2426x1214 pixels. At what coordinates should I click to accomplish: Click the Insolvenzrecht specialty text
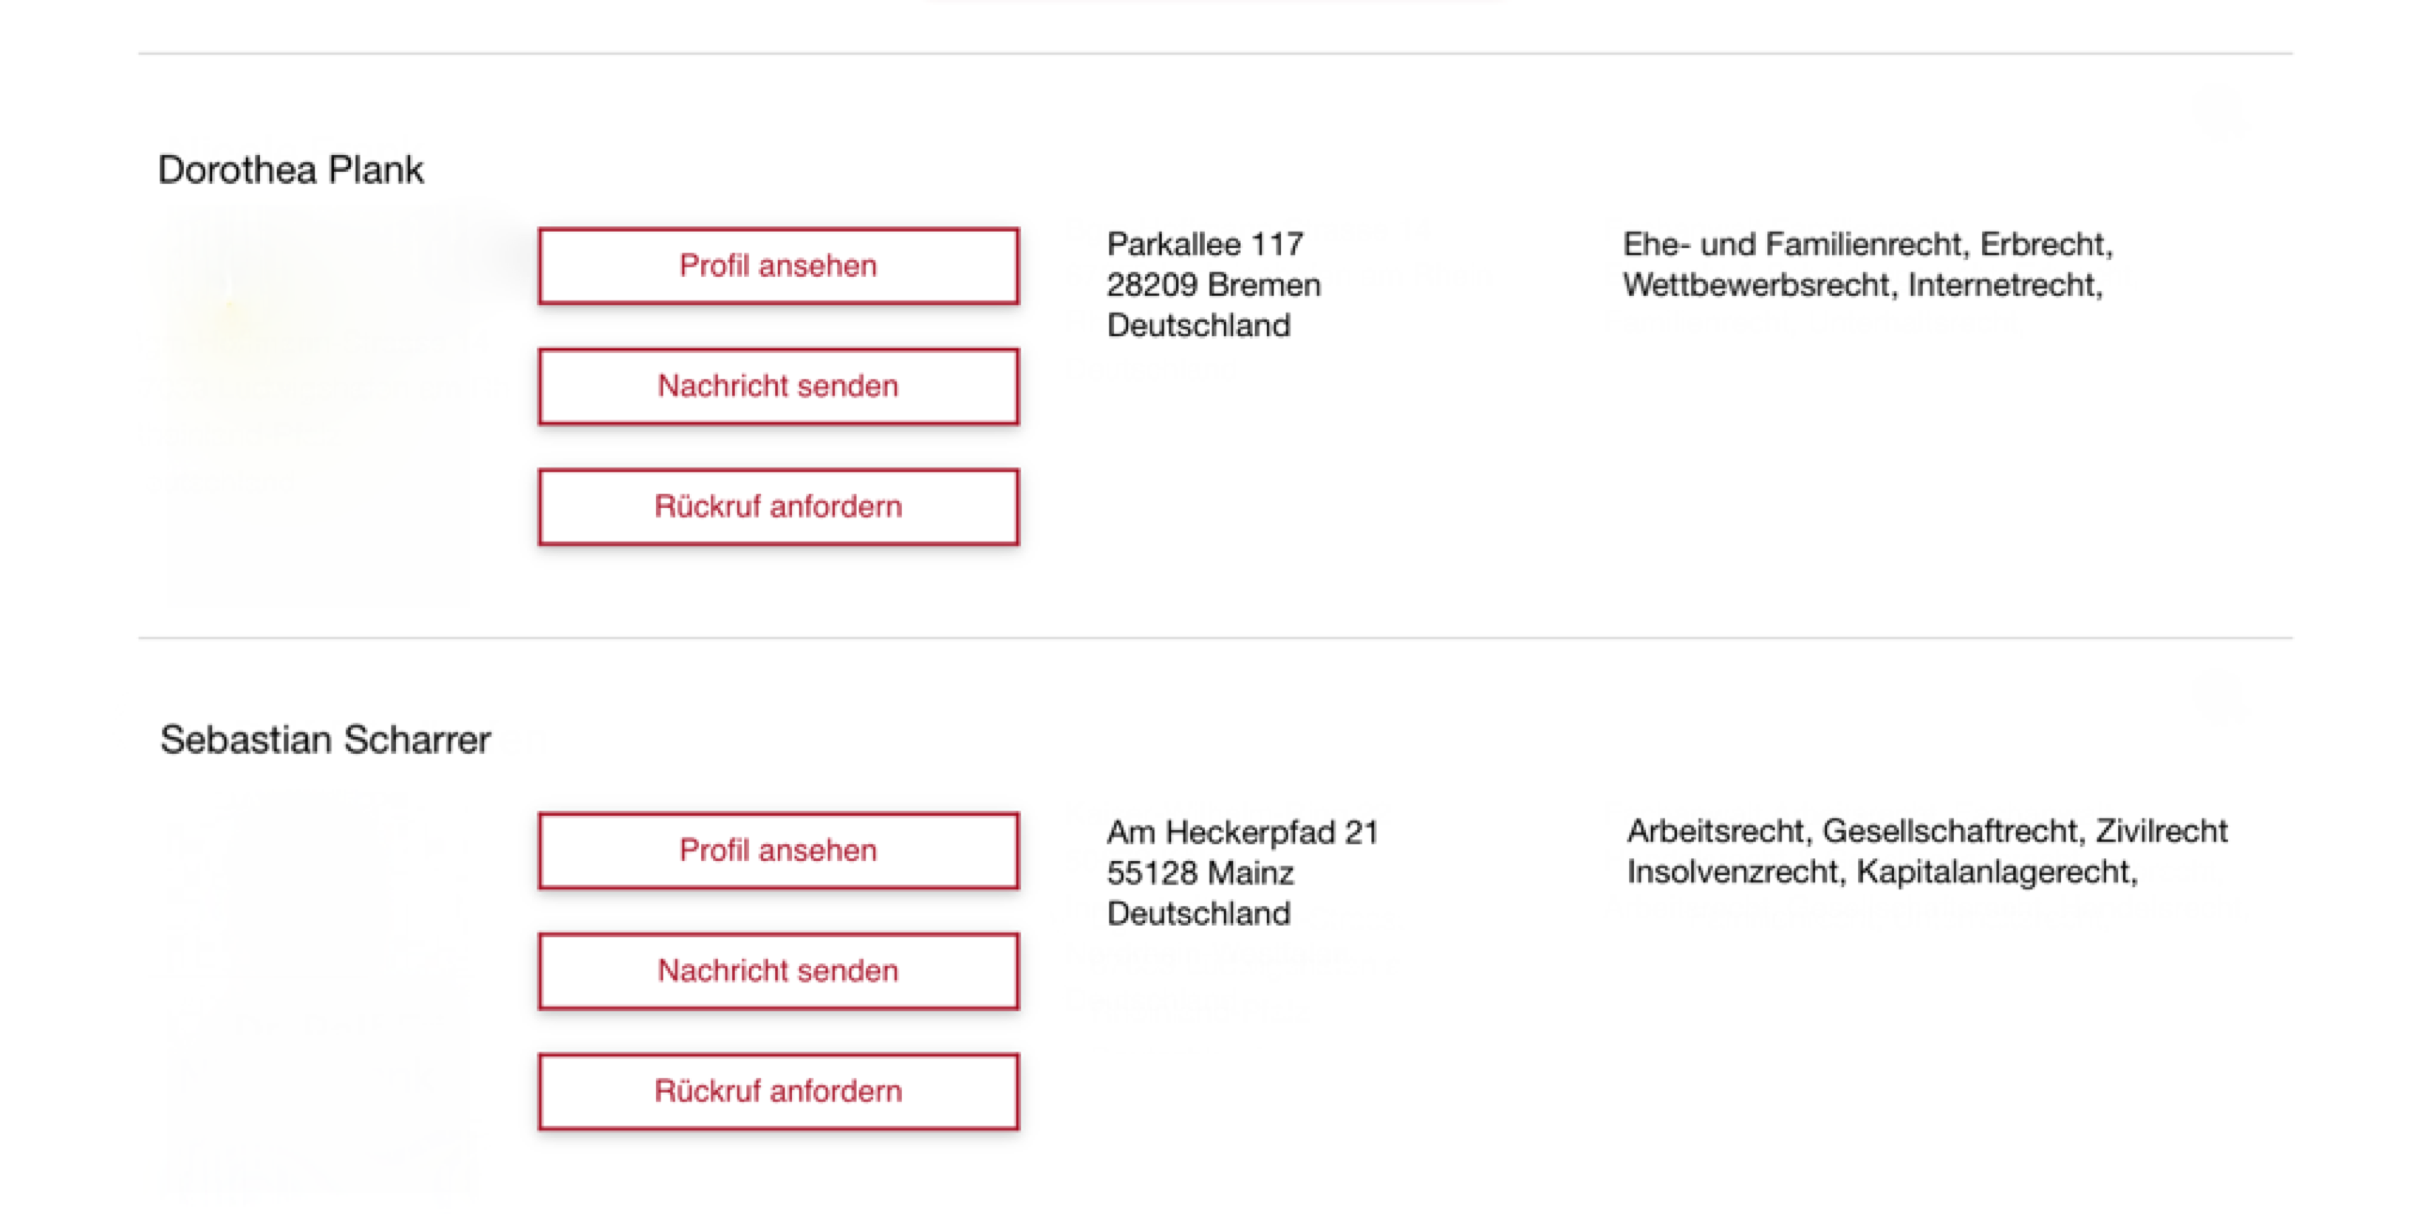point(1733,872)
